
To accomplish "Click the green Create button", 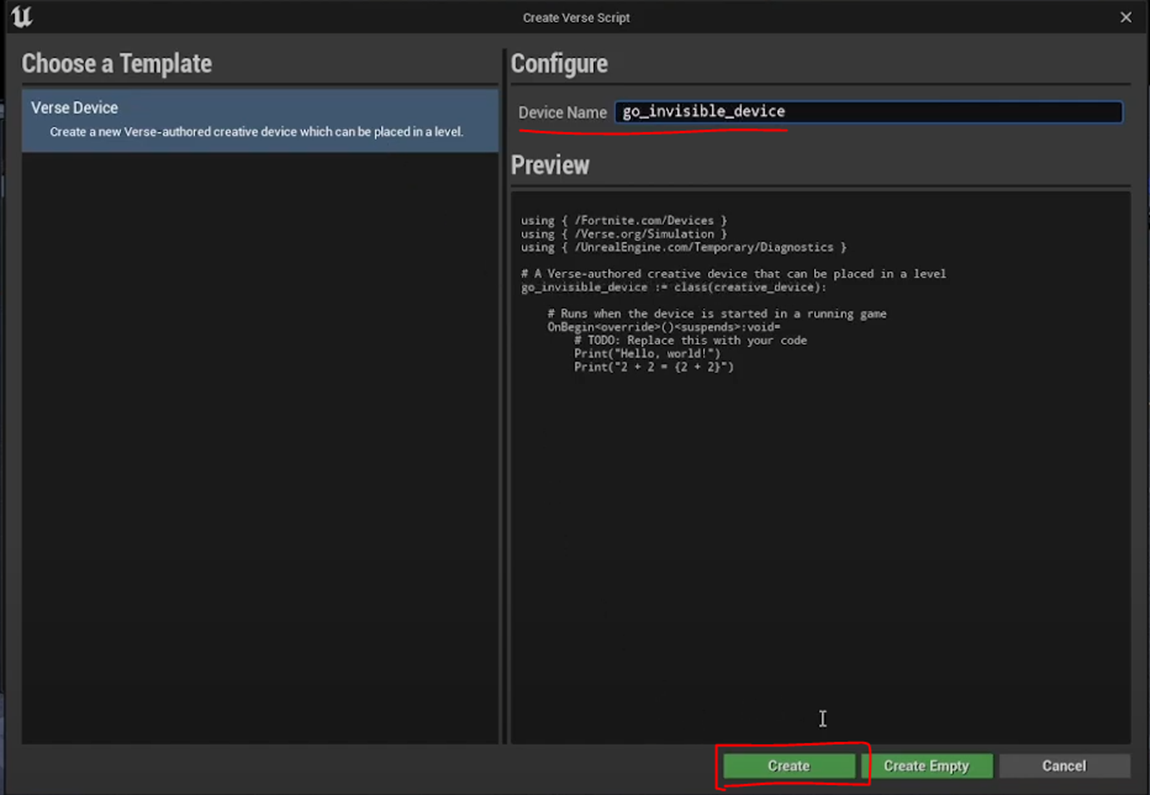I will (x=788, y=766).
